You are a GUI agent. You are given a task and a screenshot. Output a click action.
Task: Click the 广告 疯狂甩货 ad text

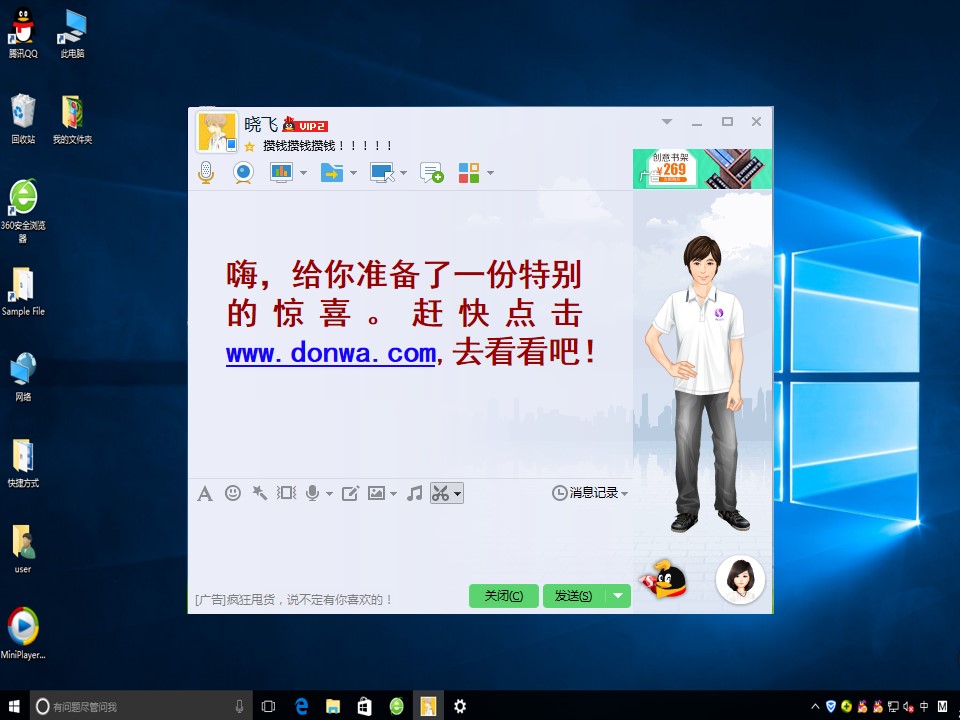pos(293,599)
